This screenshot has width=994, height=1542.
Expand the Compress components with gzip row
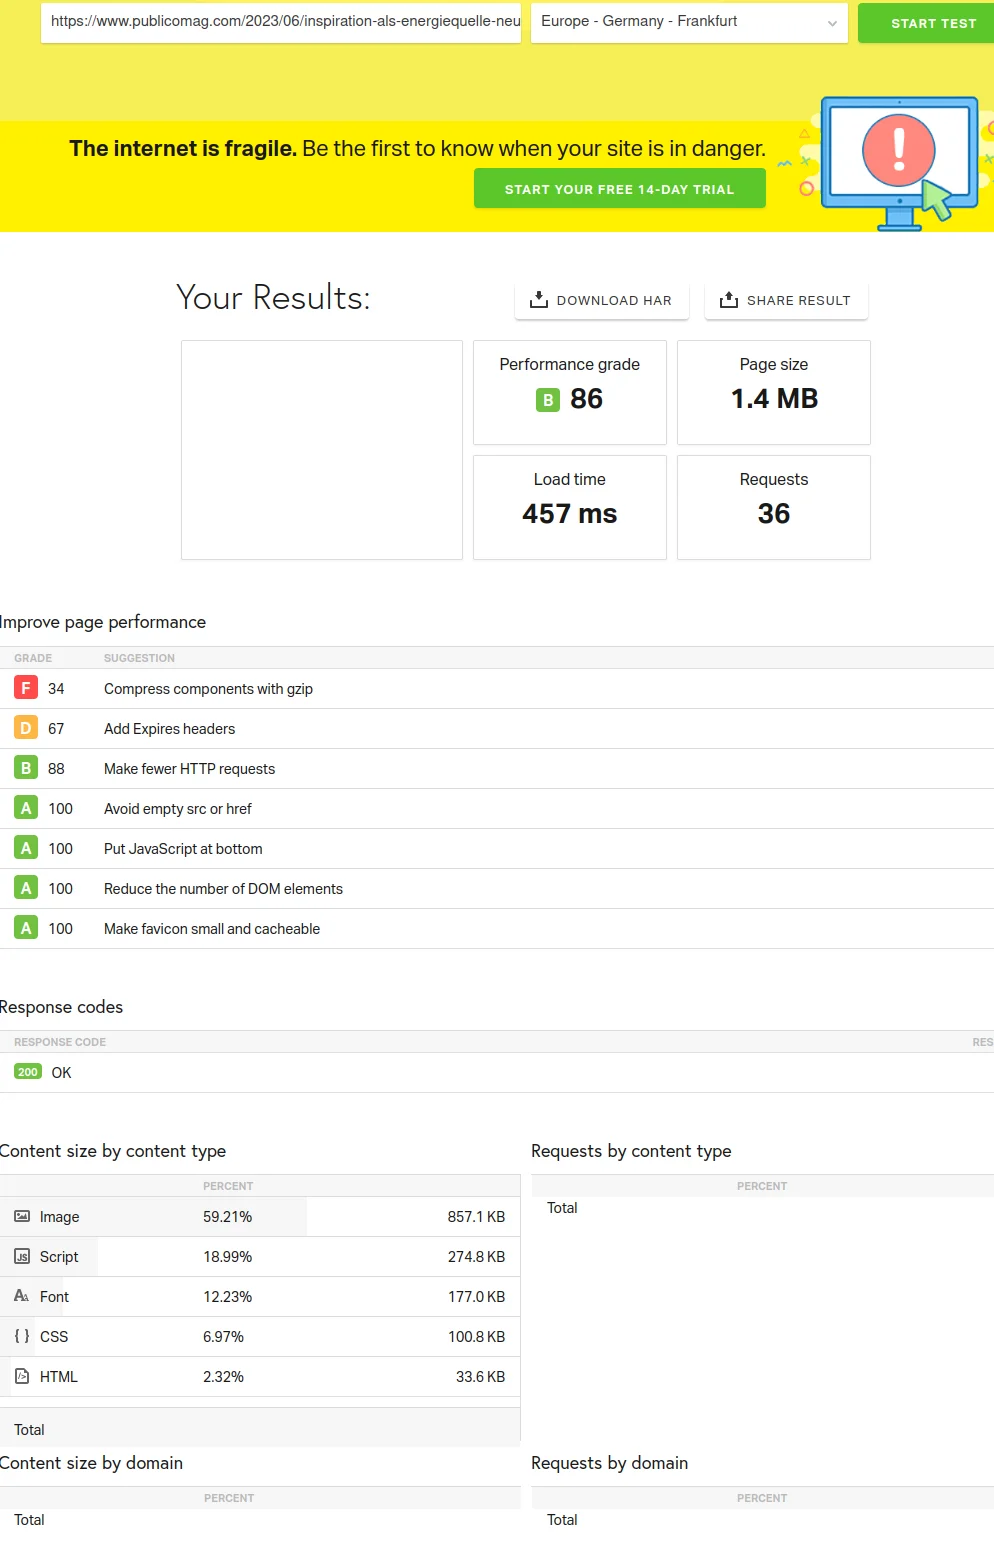(x=208, y=689)
